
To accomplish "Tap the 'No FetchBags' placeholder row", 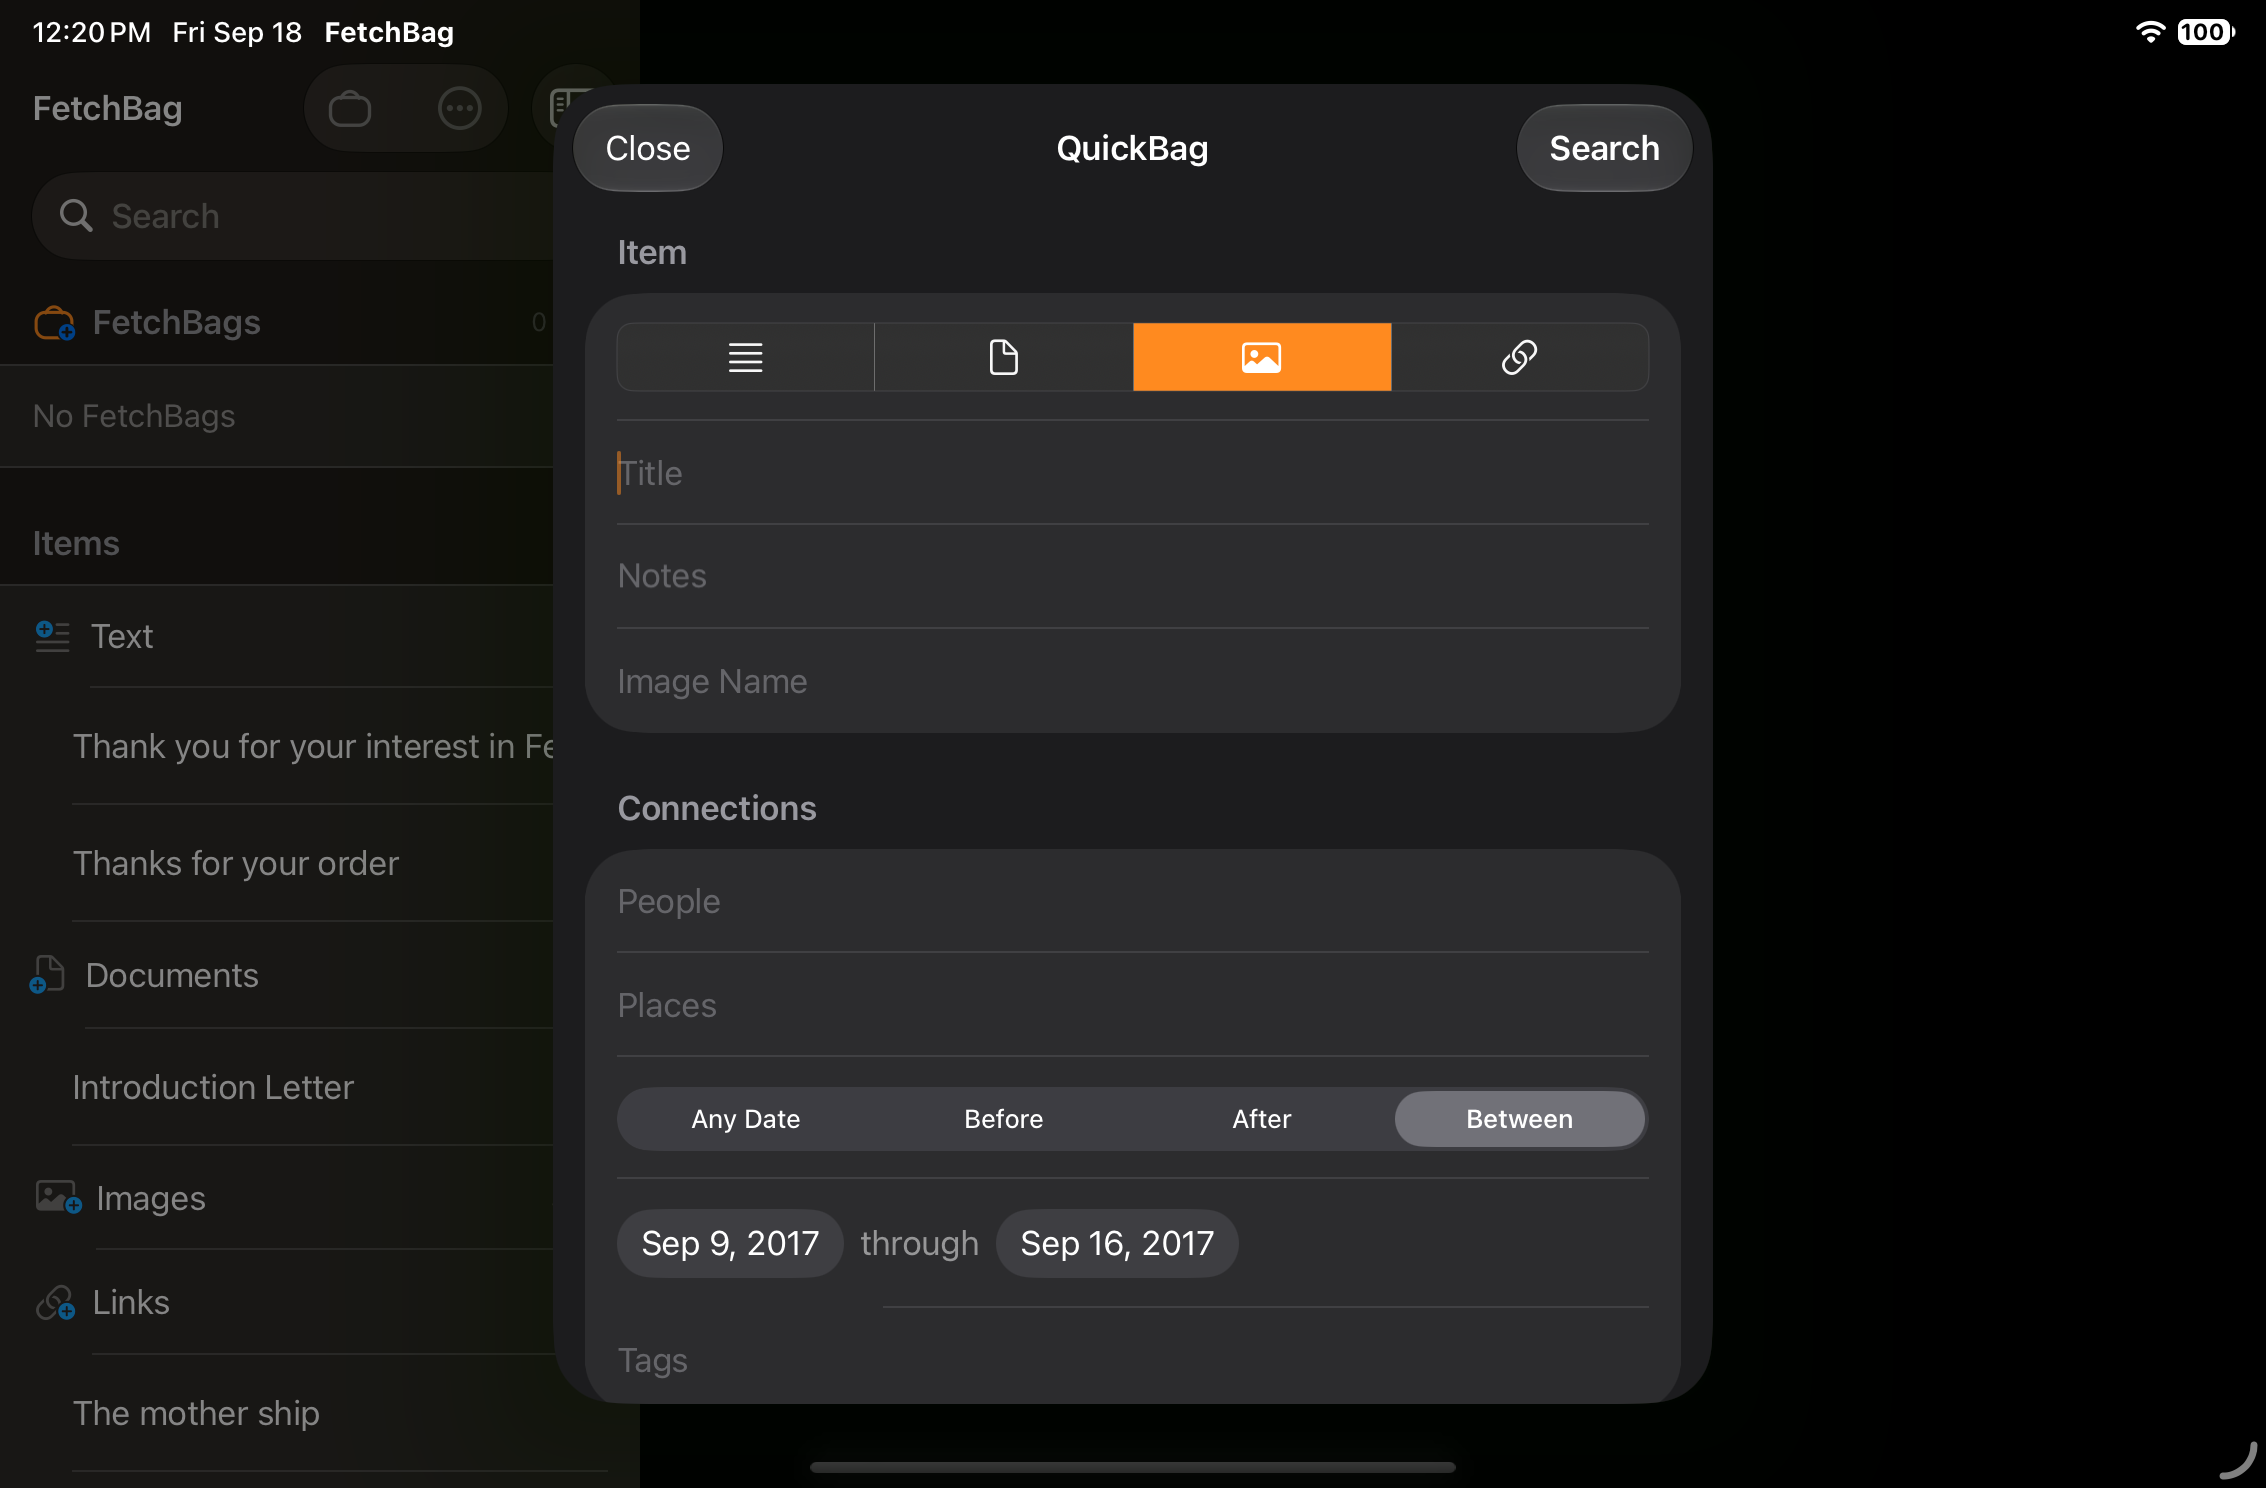I will pyautogui.click(x=277, y=416).
